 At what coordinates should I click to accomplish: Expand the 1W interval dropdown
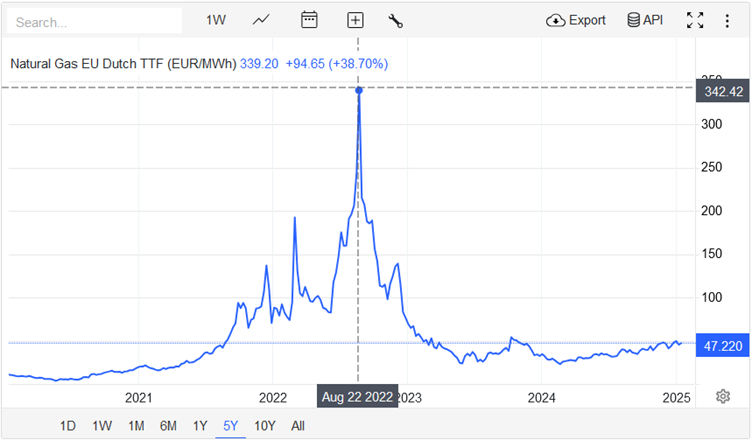(x=216, y=20)
